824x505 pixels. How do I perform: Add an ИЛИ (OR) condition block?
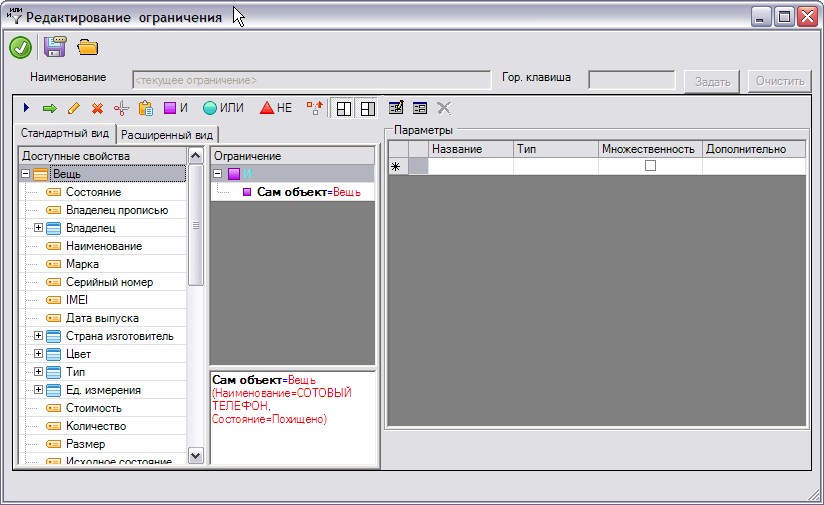click(x=223, y=108)
